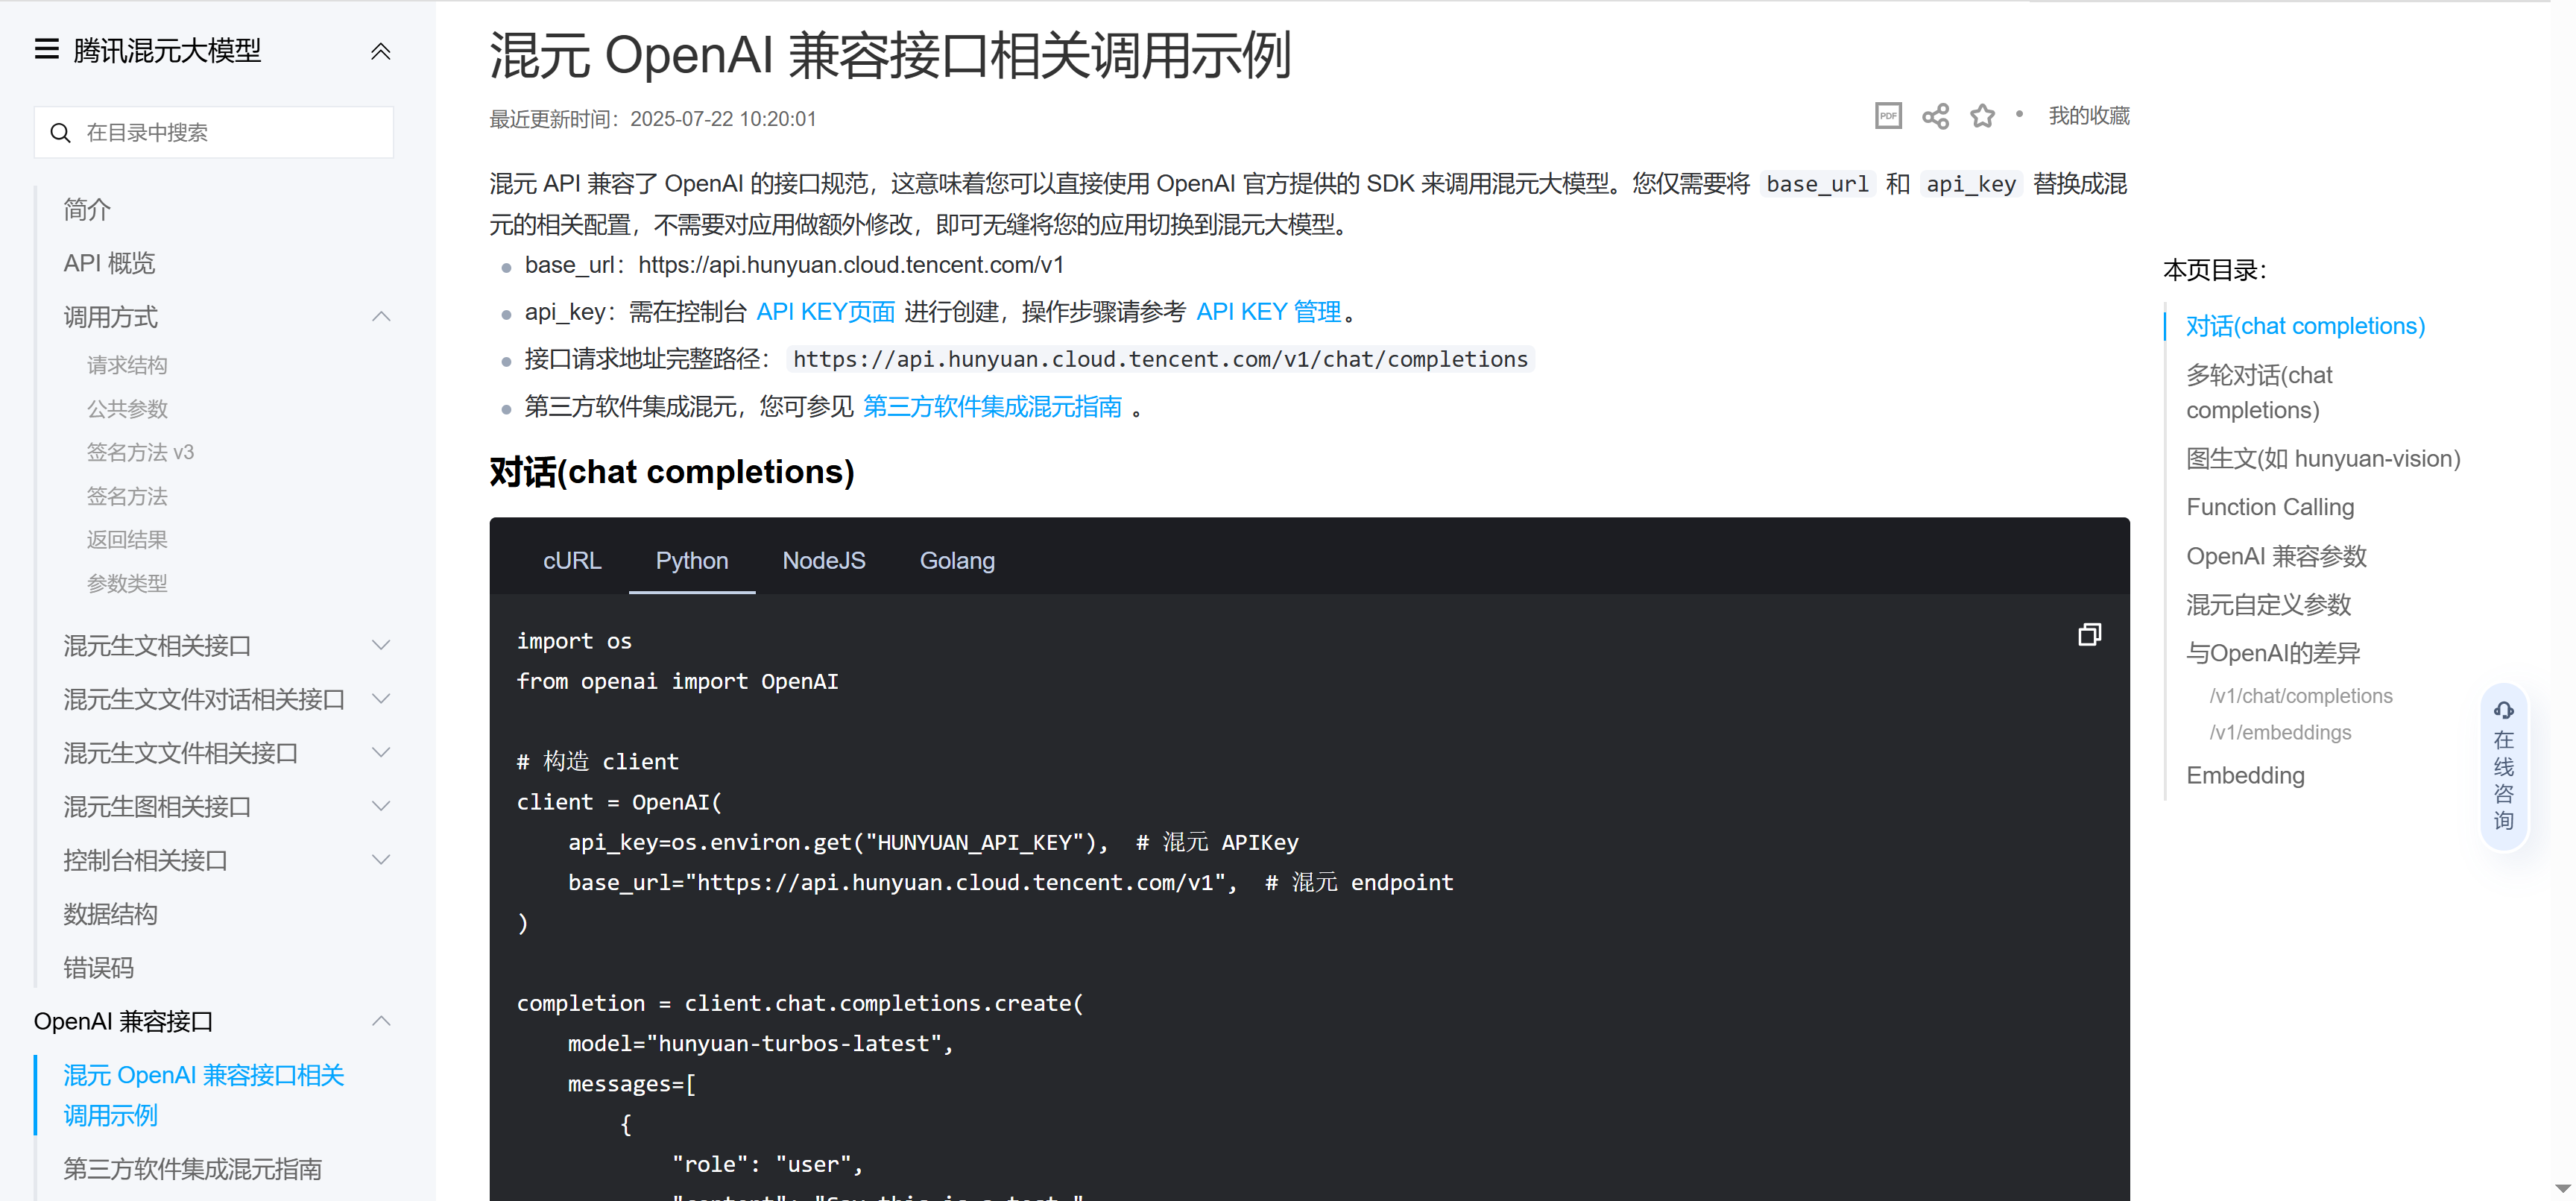2576x1201 pixels.
Task: Open 在线咨询 headset support widget
Action: click(2503, 766)
